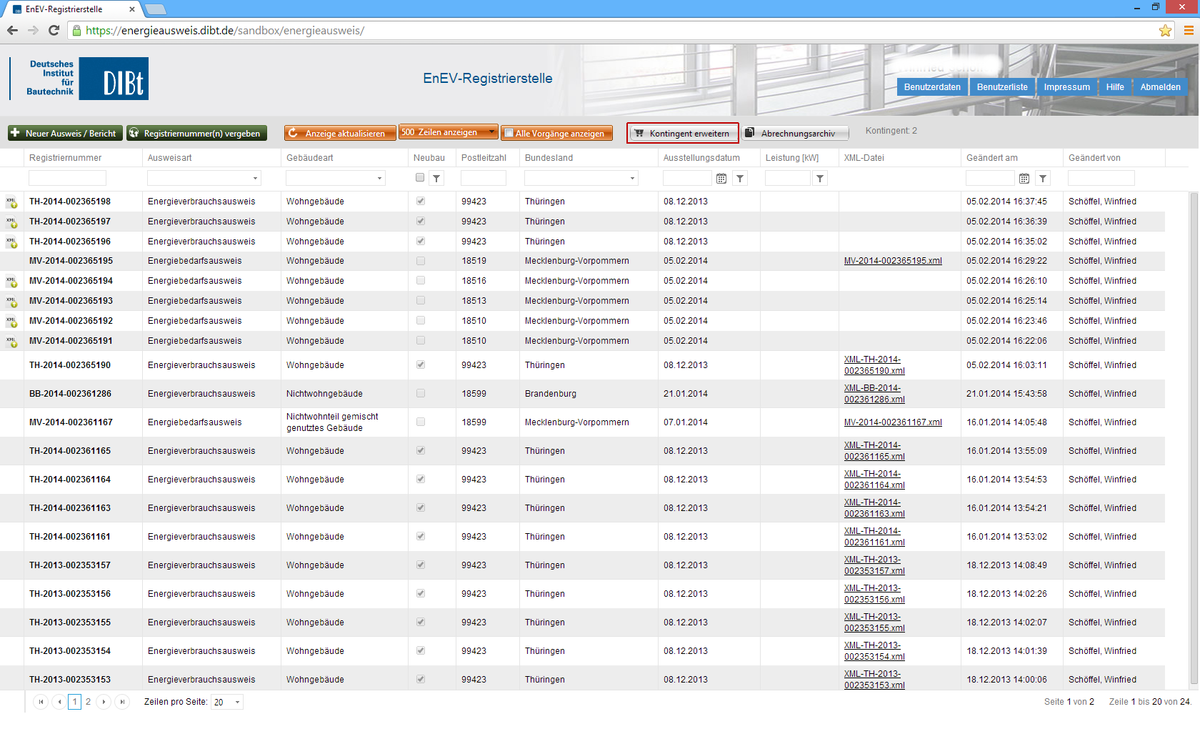Open the MV-2014-002365195.xml file link
Screen dimensions: 1200x729
tap(892, 261)
